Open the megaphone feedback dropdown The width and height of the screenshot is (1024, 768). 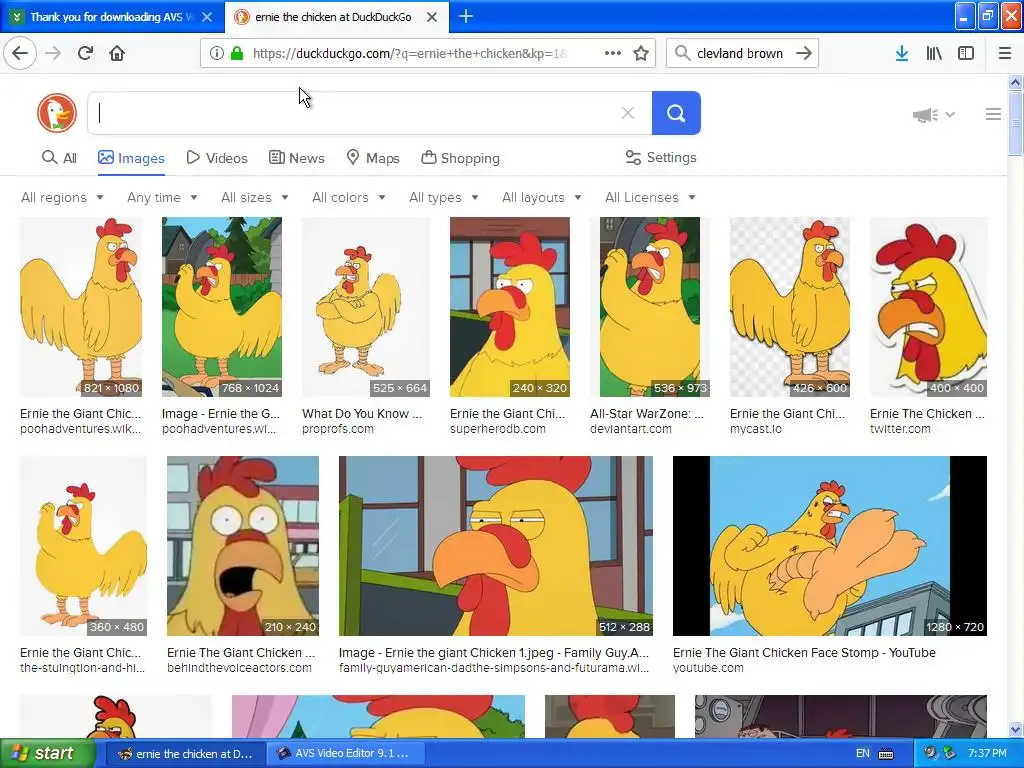point(934,115)
